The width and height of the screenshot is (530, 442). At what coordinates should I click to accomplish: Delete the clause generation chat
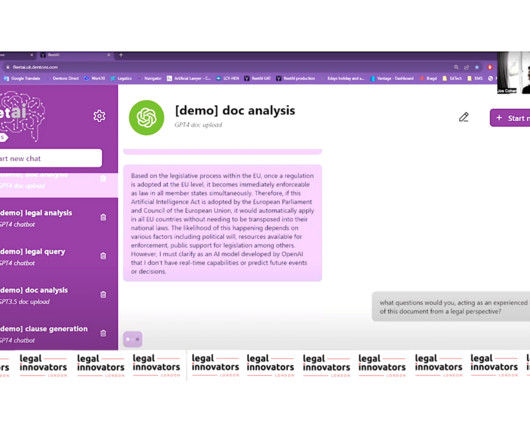click(103, 333)
